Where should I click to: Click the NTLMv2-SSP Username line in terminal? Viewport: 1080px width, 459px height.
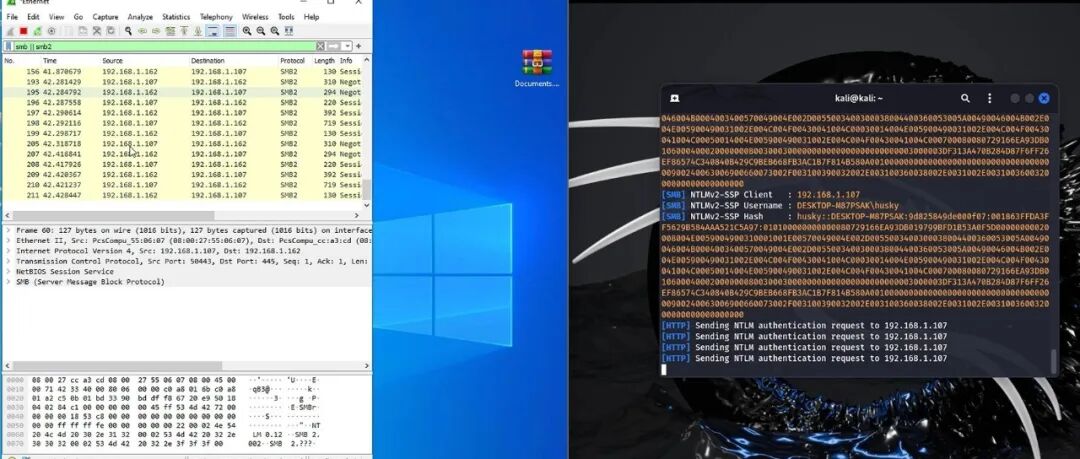[780, 205]
